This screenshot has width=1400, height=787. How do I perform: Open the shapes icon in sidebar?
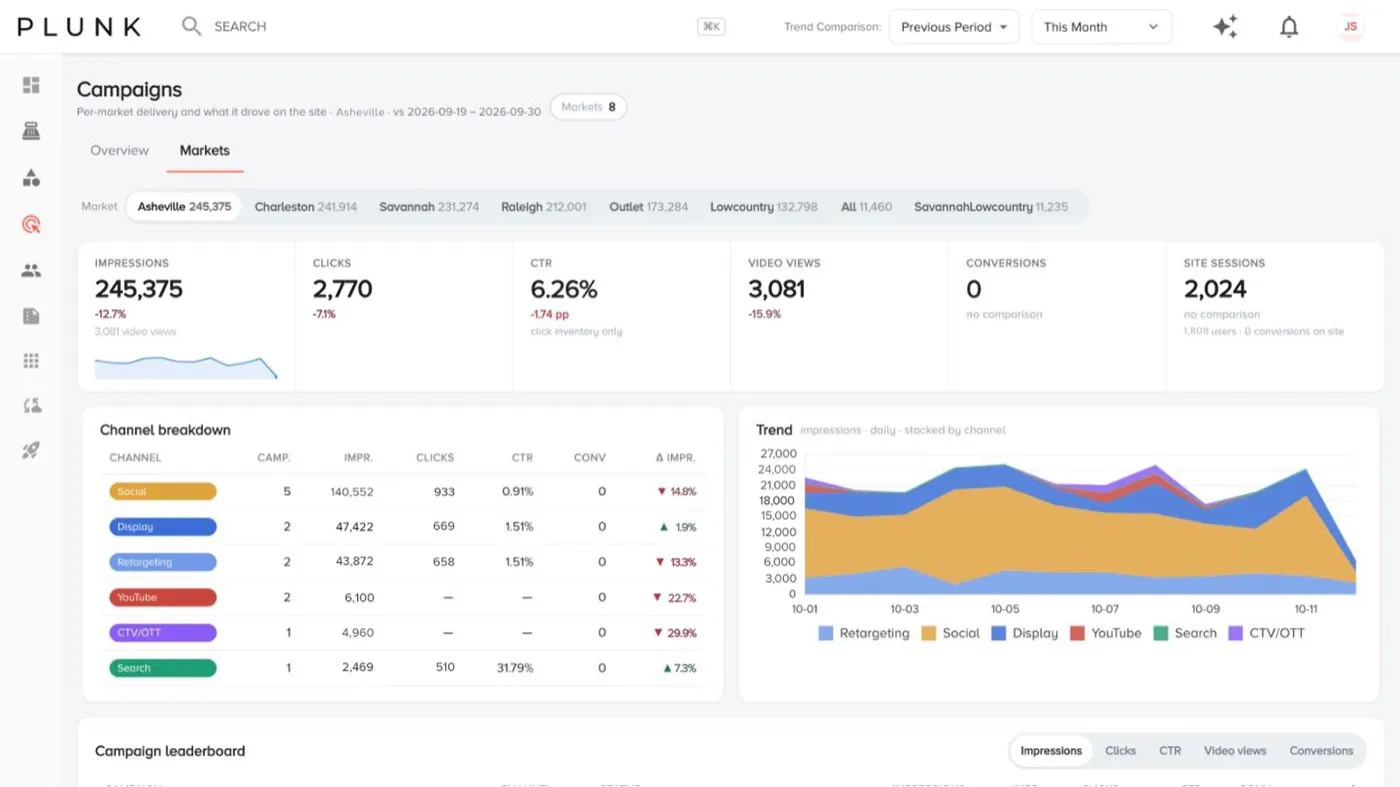click(x=31, y=178)
